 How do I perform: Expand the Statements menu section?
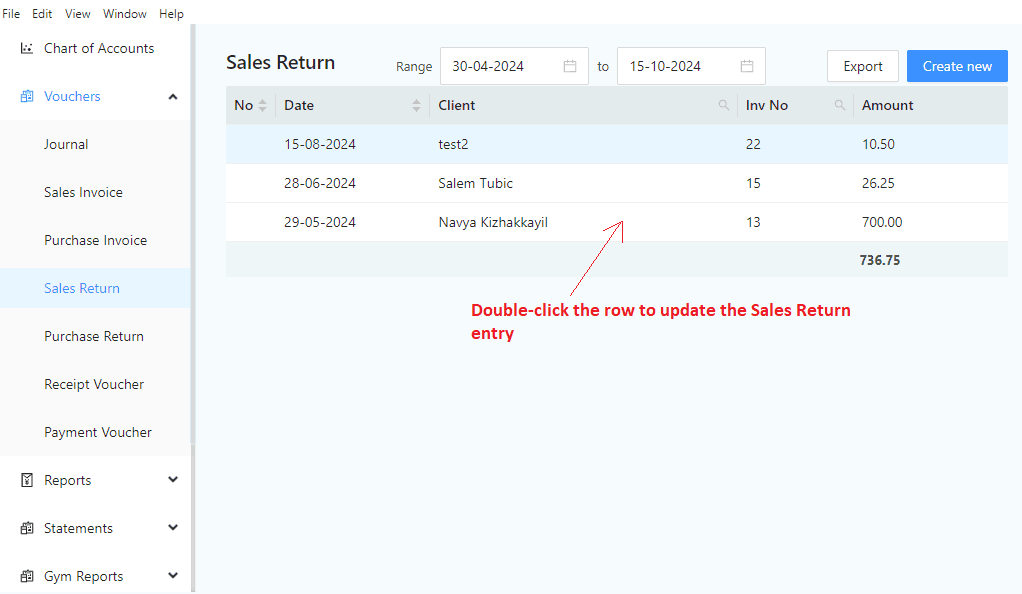pyautogui.click(x=173, y=527)
